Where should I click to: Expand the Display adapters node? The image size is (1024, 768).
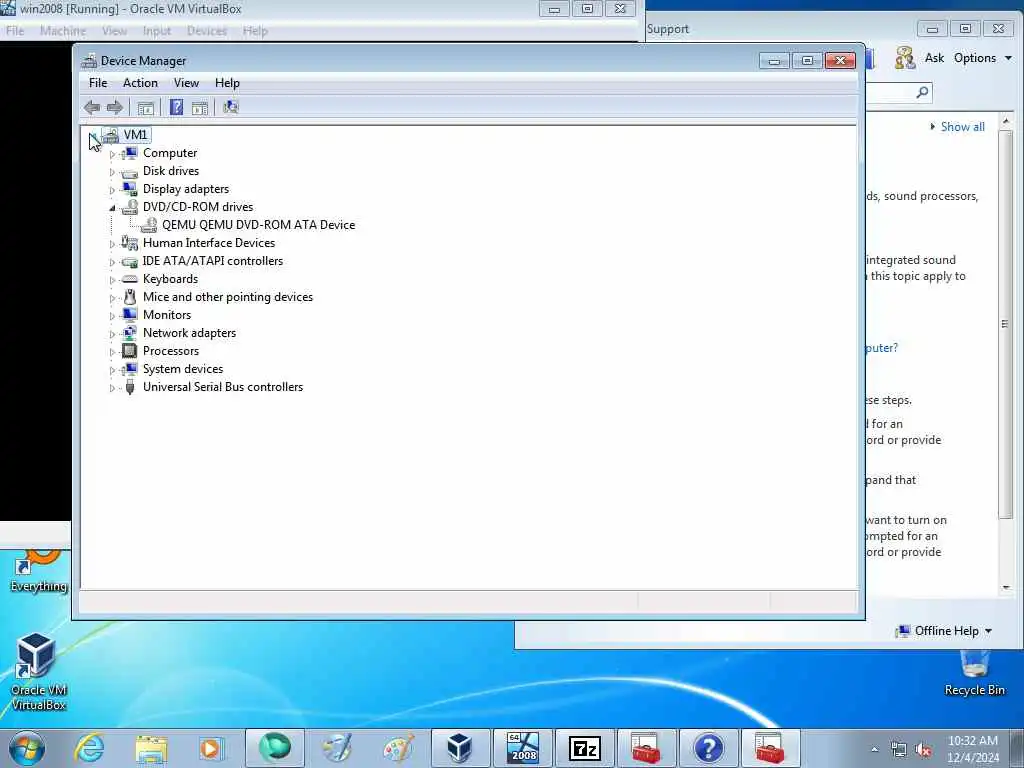pyautogui.click(x=112, y=190)
